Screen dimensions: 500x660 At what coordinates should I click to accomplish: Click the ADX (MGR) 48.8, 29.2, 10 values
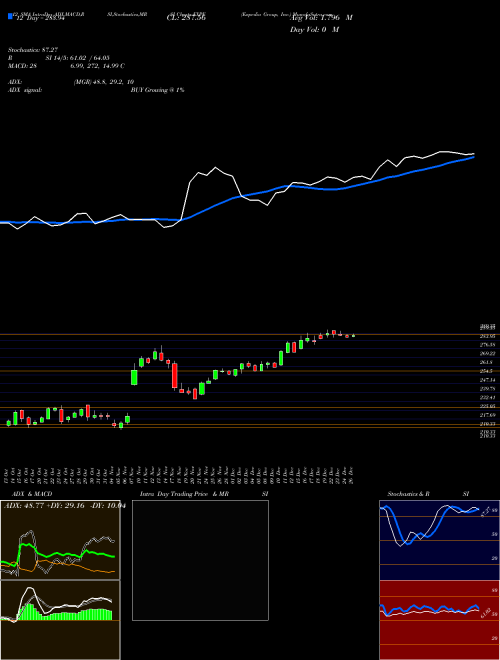(104, 82)
